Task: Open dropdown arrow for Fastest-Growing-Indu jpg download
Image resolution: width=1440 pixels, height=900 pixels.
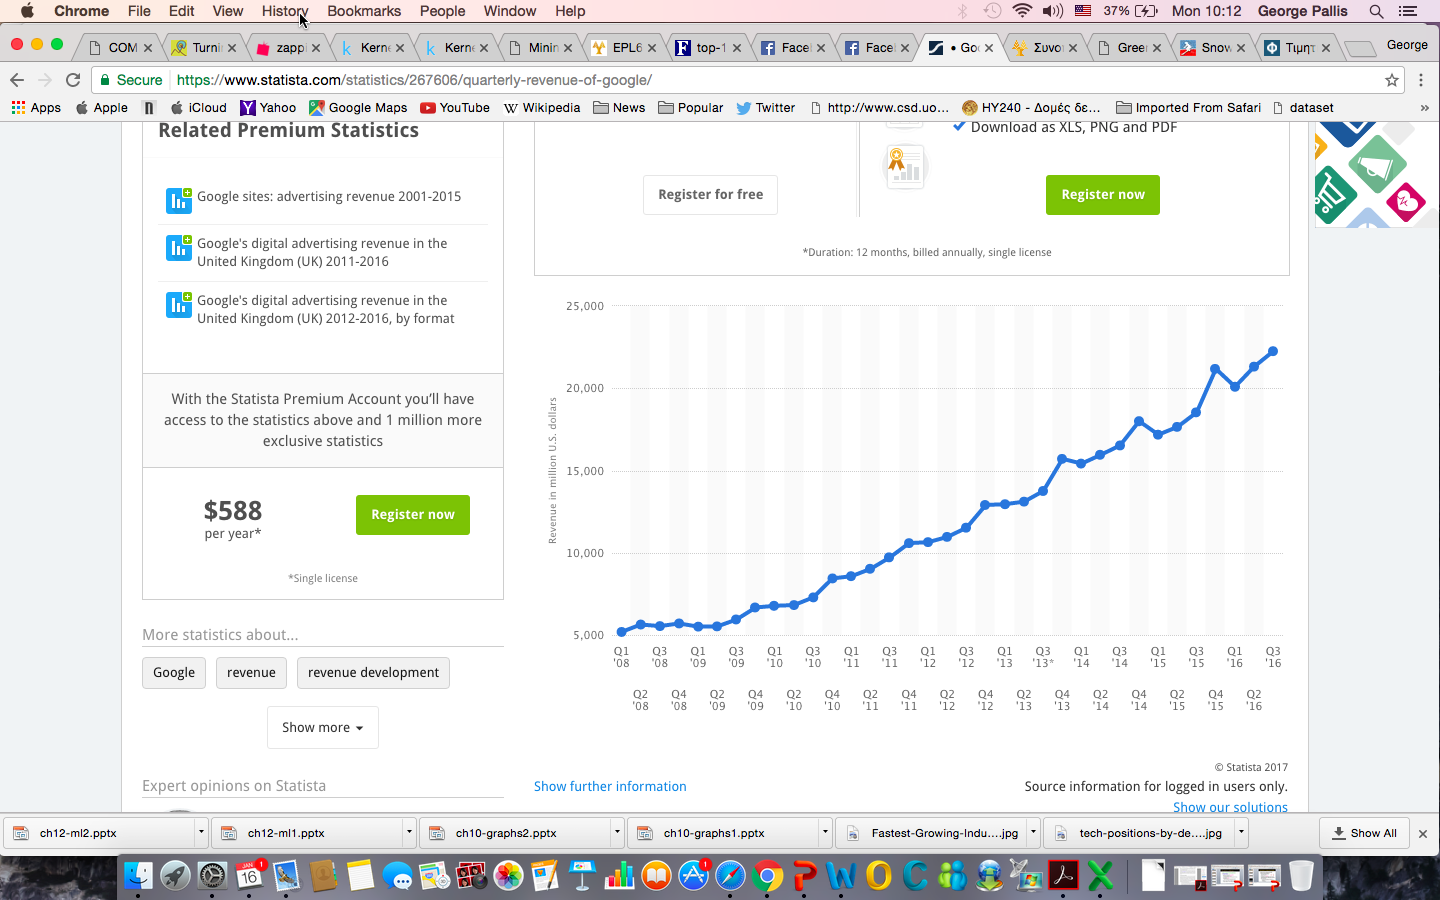Action: [1033, 832]
